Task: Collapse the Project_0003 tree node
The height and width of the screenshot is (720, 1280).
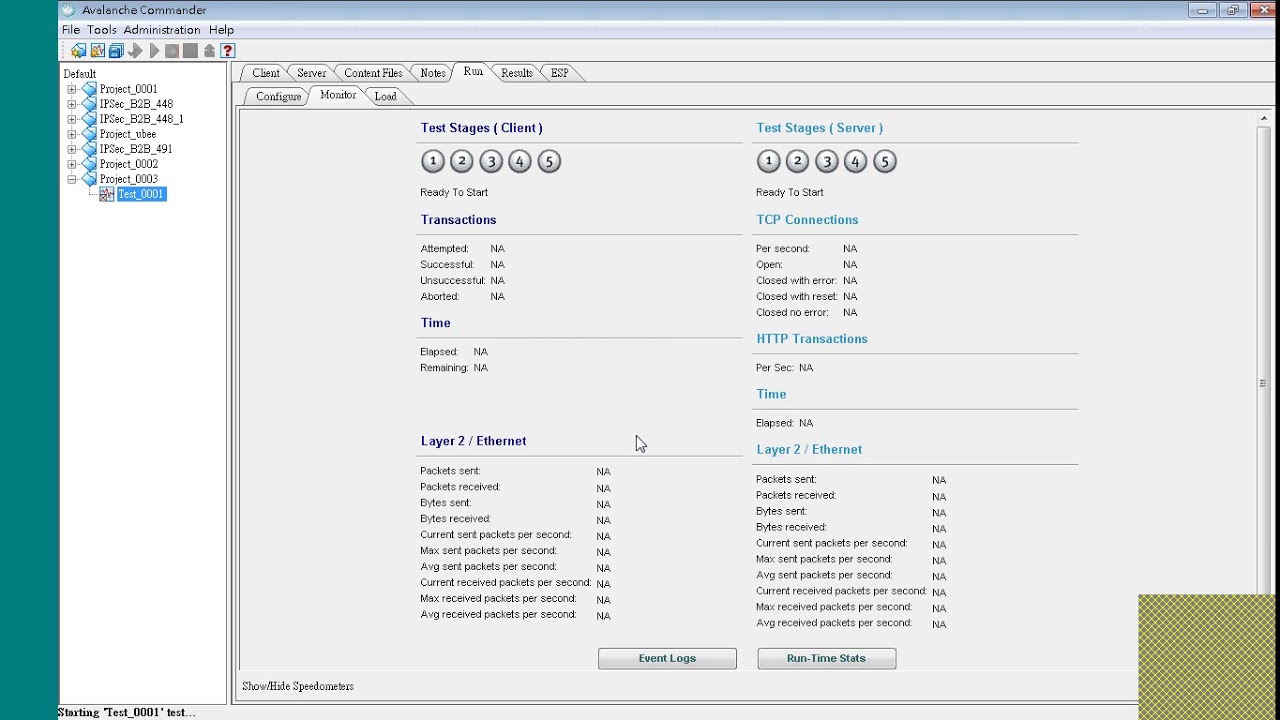Action: point(72,179)
